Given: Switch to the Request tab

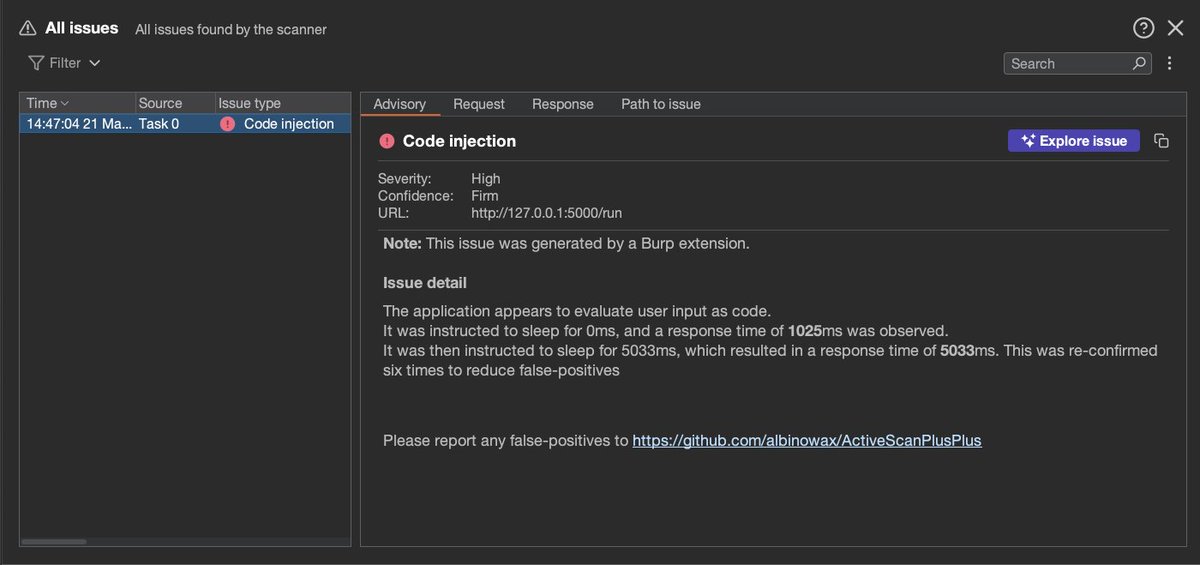Looking at the screenshot, I should pyautogui.click(x=479, y=104).
